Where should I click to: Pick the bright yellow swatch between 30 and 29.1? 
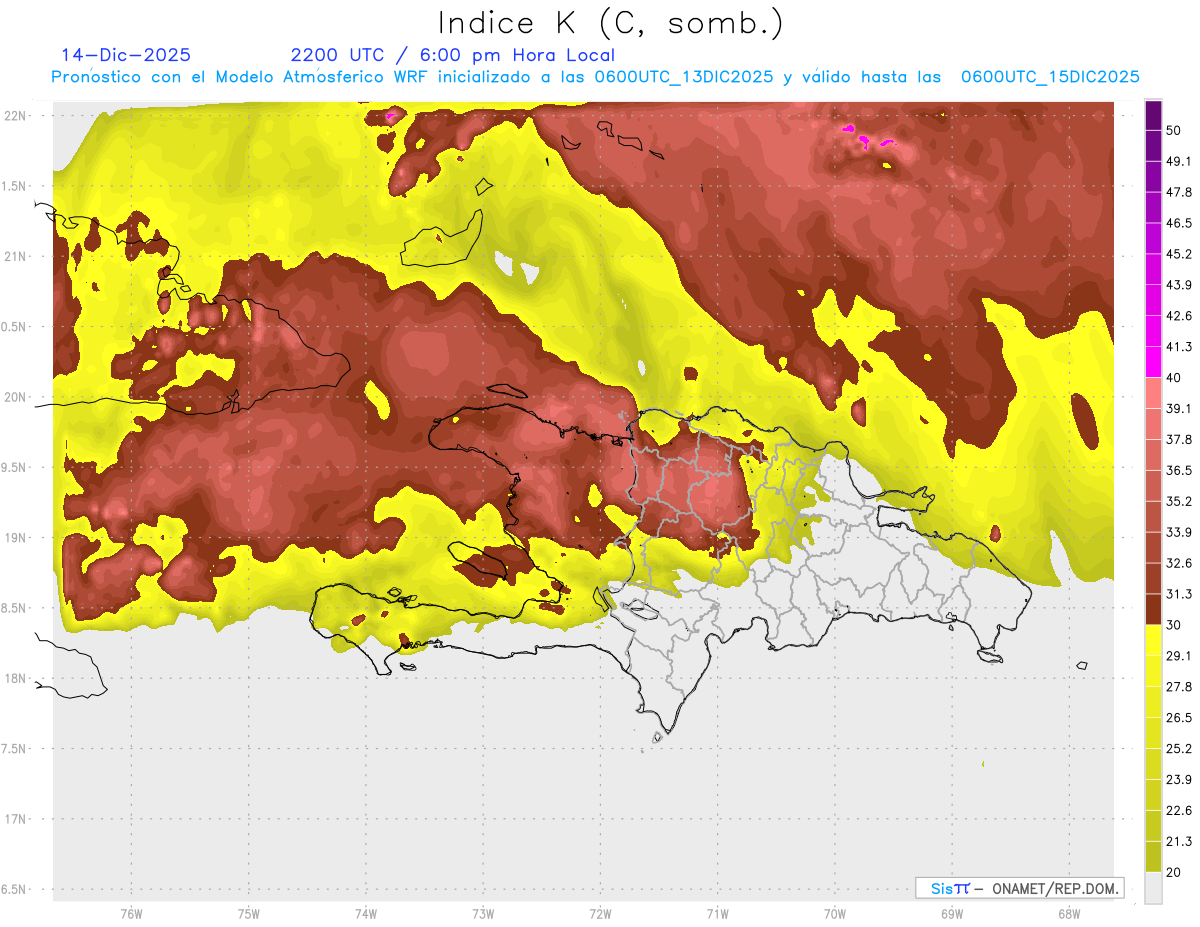point(1153,641)
